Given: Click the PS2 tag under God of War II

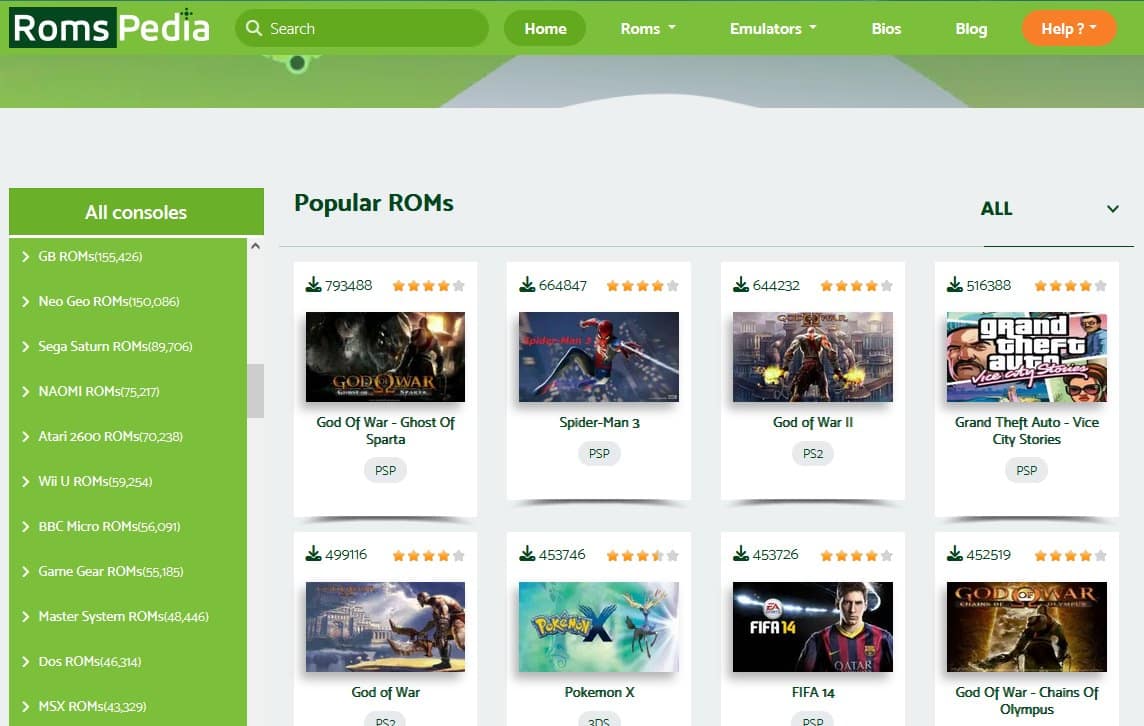Looking at the screenshot, I should (813, 454).
